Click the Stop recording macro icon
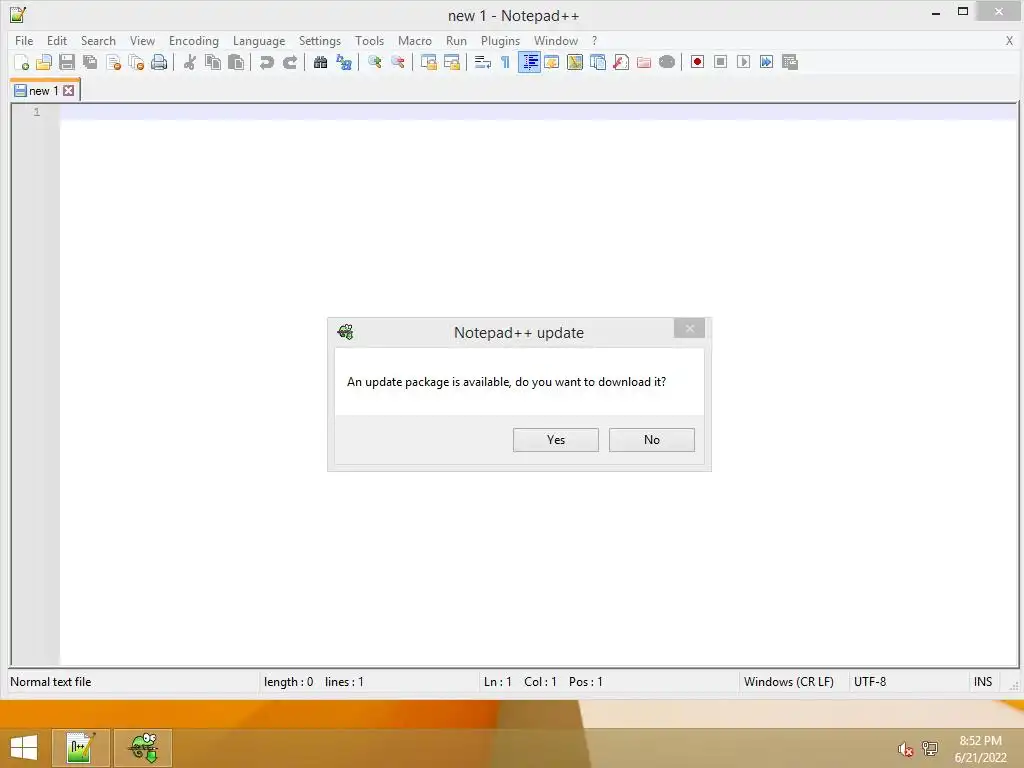Image resolution: width=1024 pixels, height=768 pixels. [x=720, y=62]
